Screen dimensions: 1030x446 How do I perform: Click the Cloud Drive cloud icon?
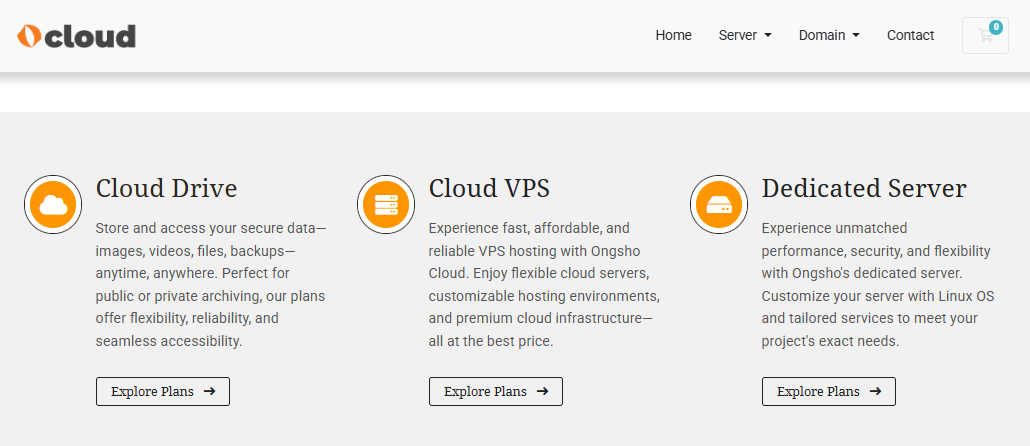pyautogui.click(x=53, y=205)
